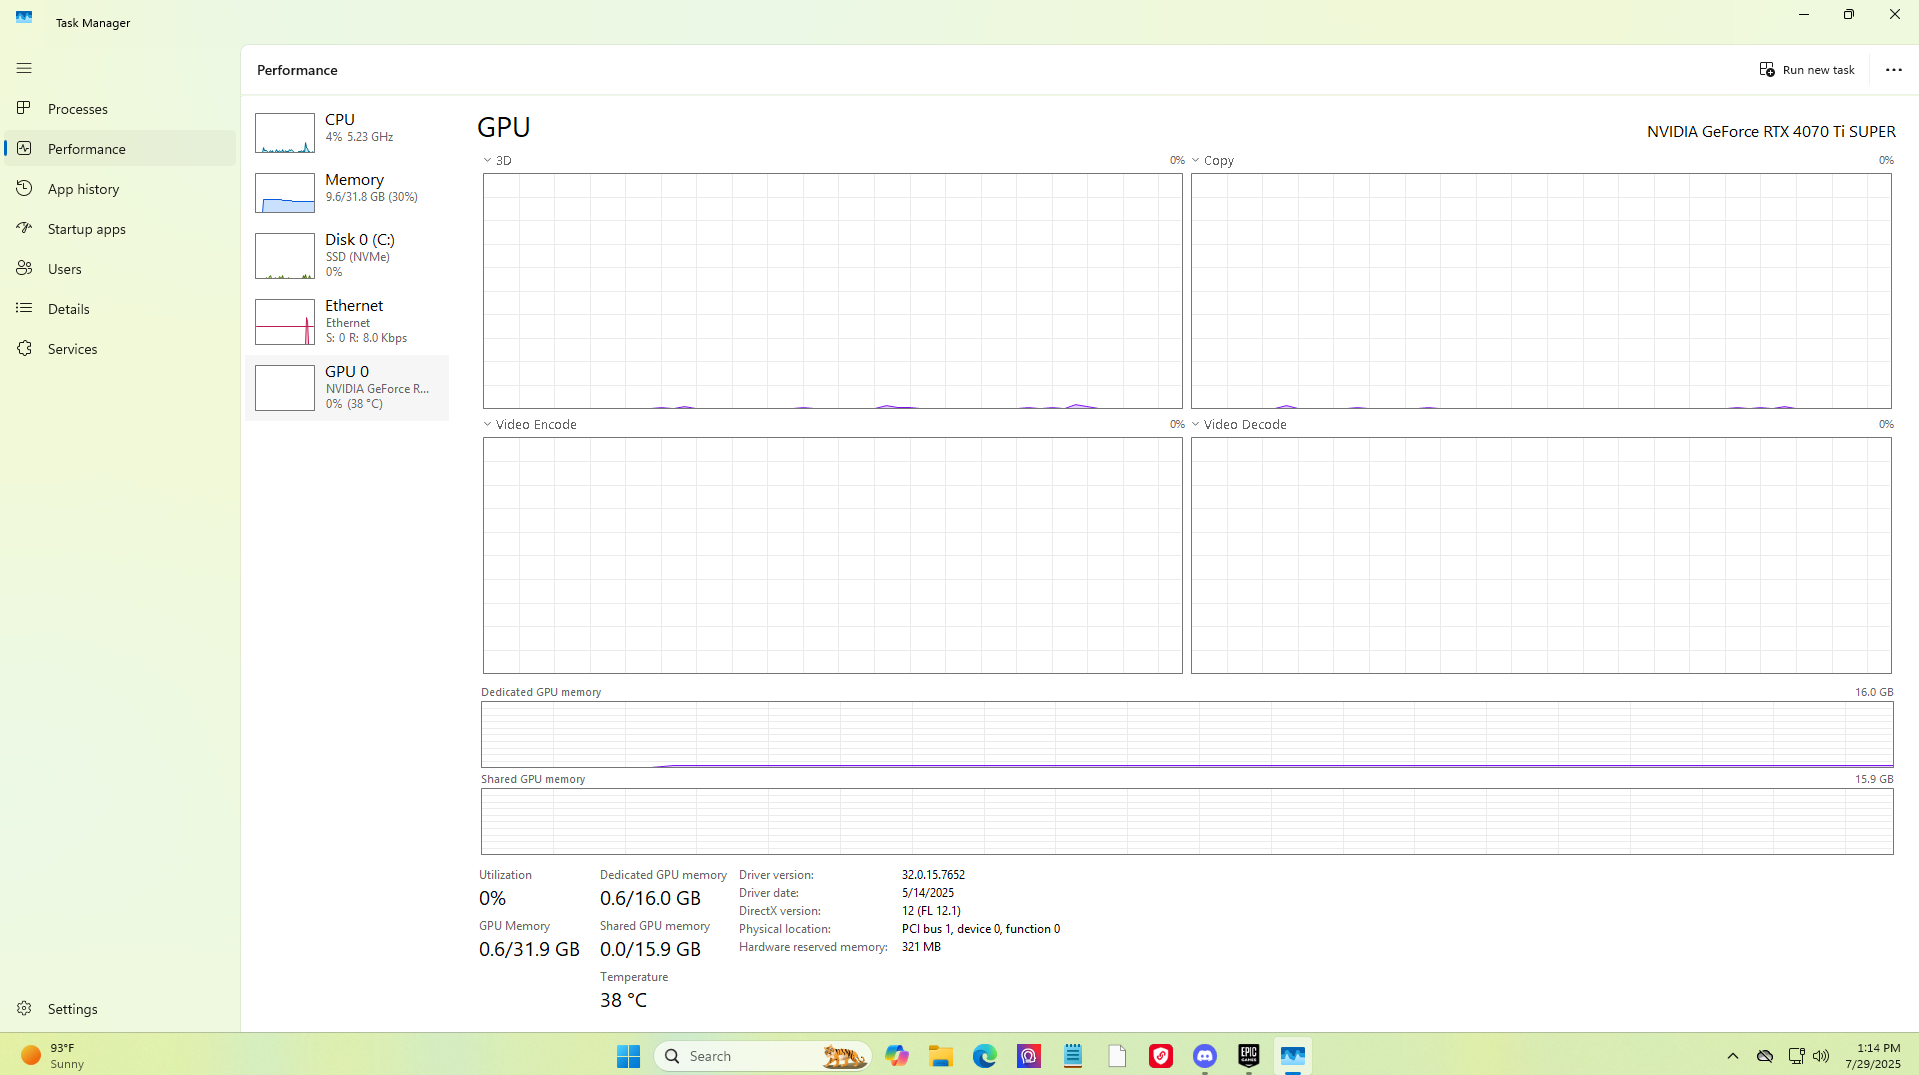Click Task Manager title bar app icon

pyautogui.click(x=24, y=17)
